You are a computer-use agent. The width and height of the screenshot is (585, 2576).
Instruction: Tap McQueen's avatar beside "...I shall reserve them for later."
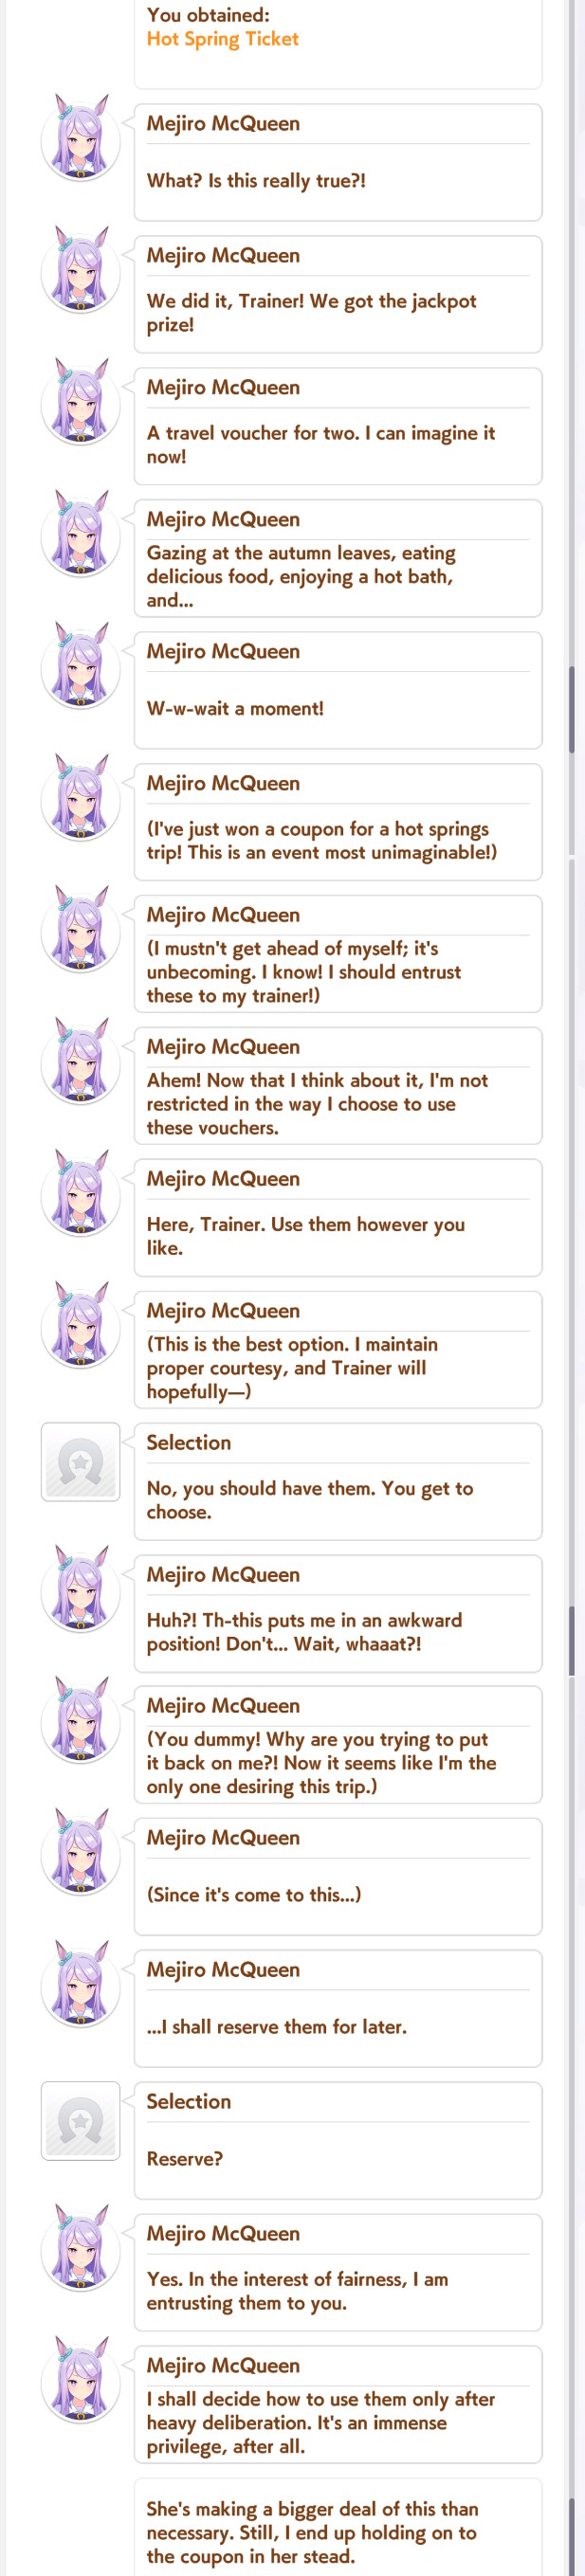(x=80, y=1986)
